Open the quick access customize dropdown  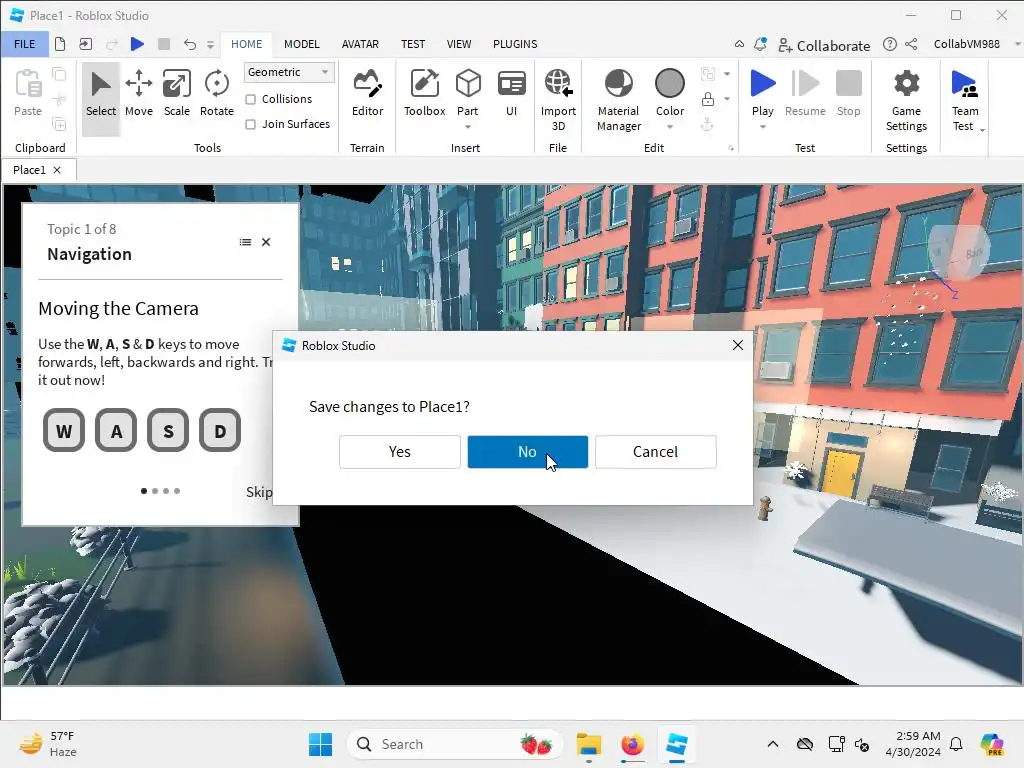coord(210,44)
